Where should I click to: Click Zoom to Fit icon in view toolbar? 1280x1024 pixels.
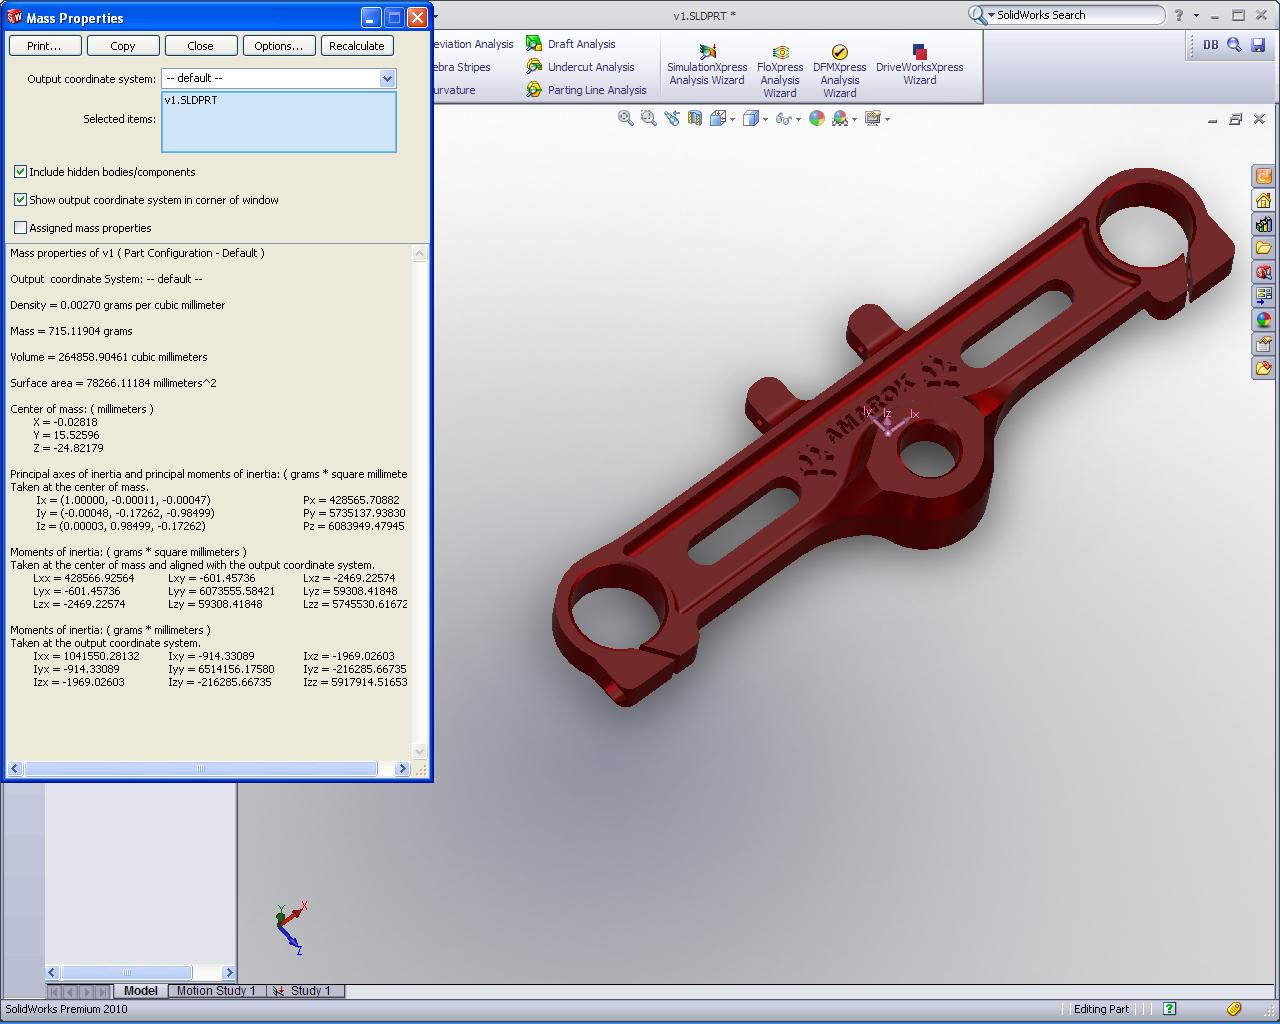tap(626, 118)
